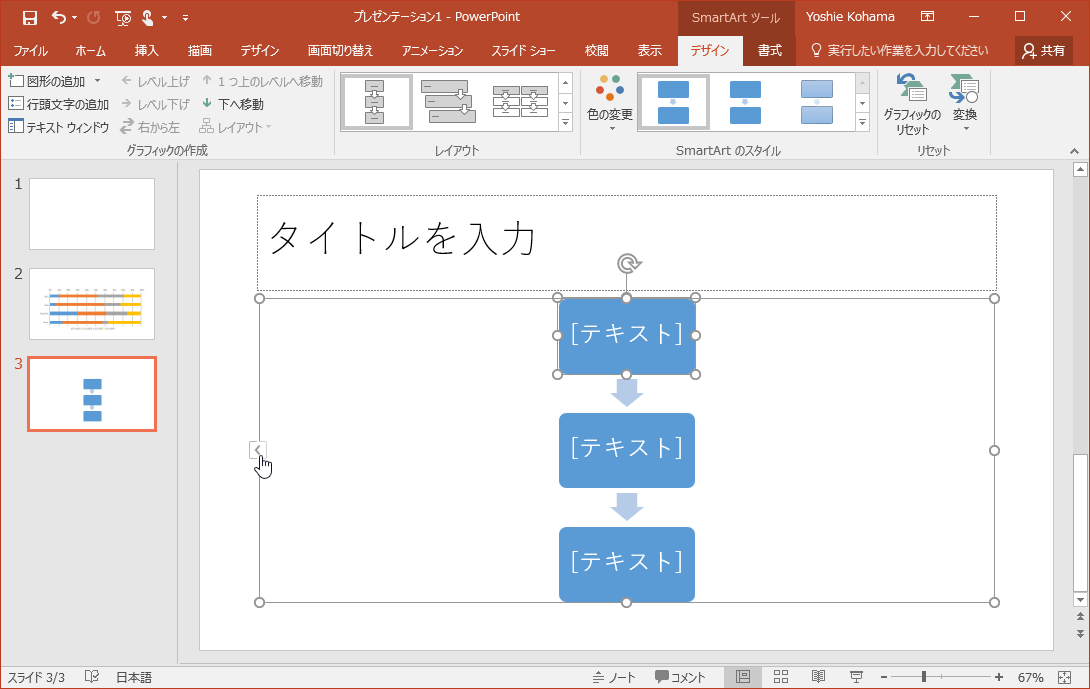1090x689 pixels.
Task: Open the 変換 (Convert) icon menu
Action: coord(964,104)
